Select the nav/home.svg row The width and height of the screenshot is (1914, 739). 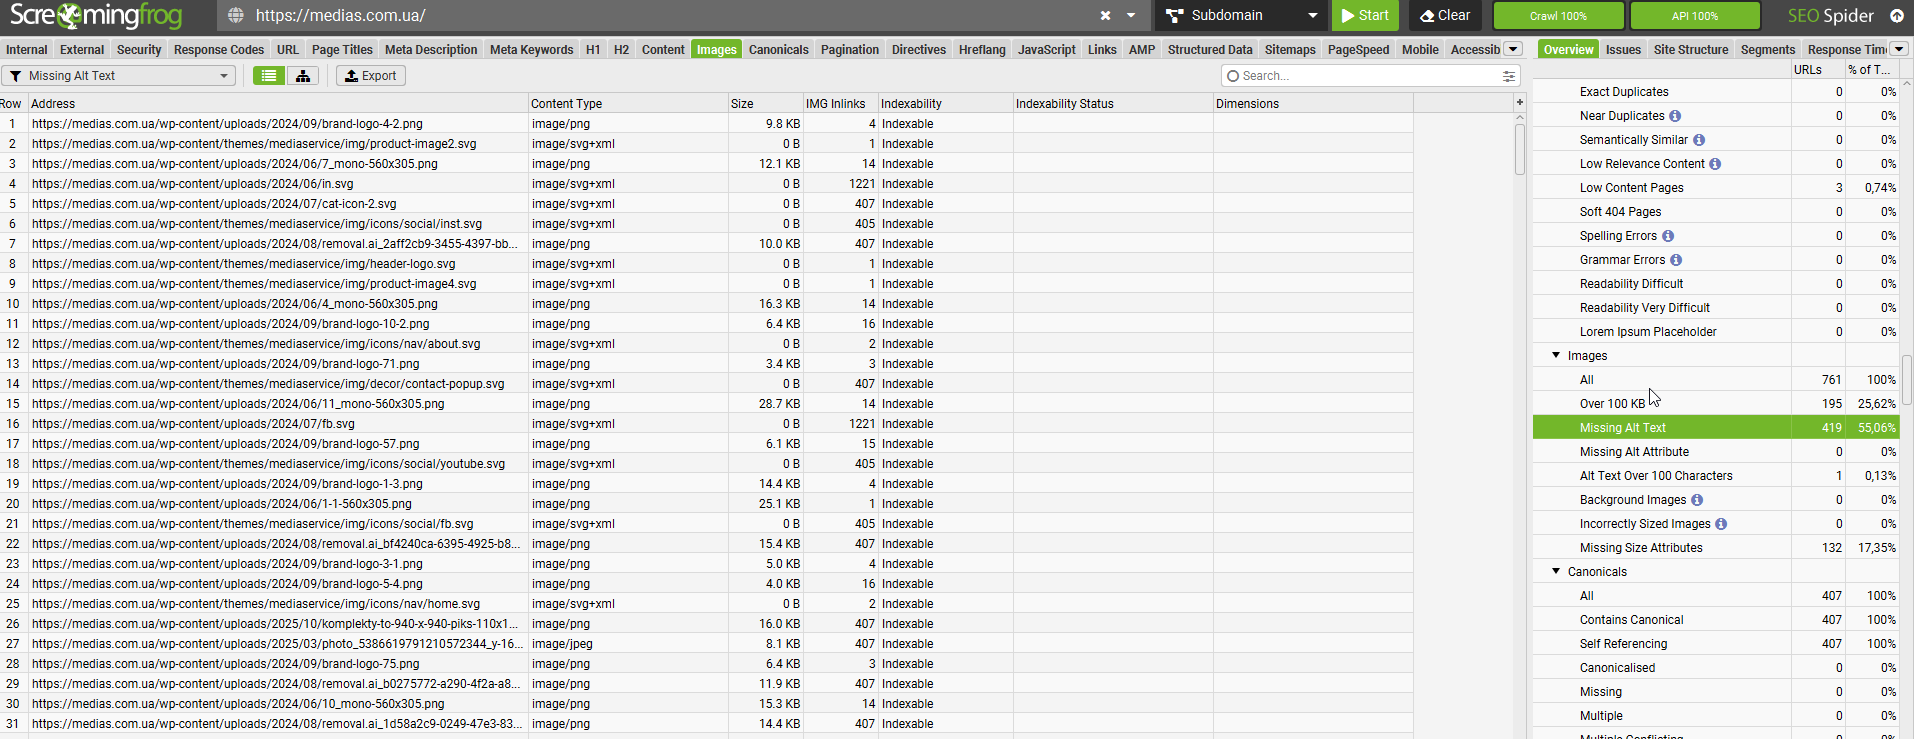coord(706,604)
